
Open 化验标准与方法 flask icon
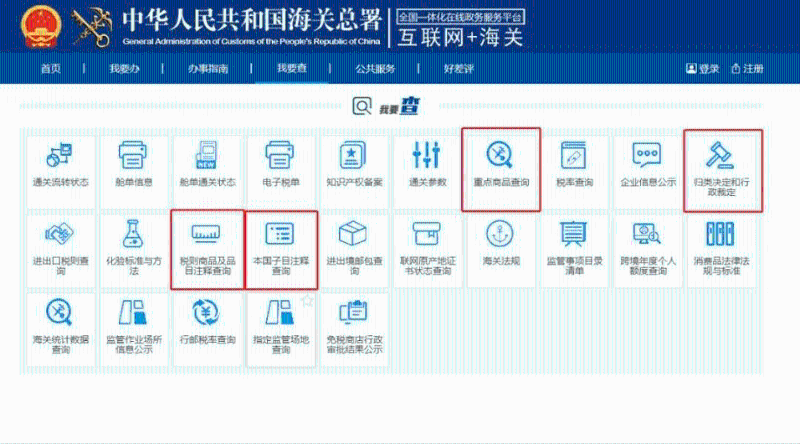coord(133,234)
